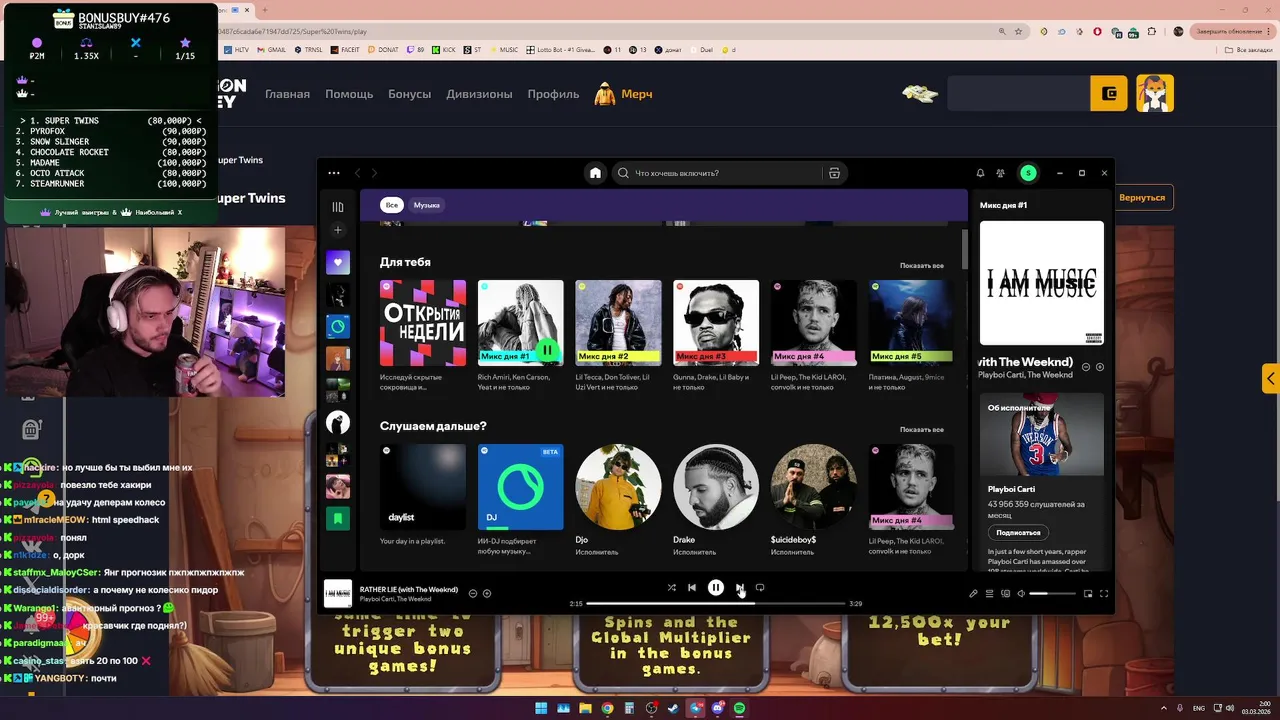Click the yellow wallet button on website header

1108,93
